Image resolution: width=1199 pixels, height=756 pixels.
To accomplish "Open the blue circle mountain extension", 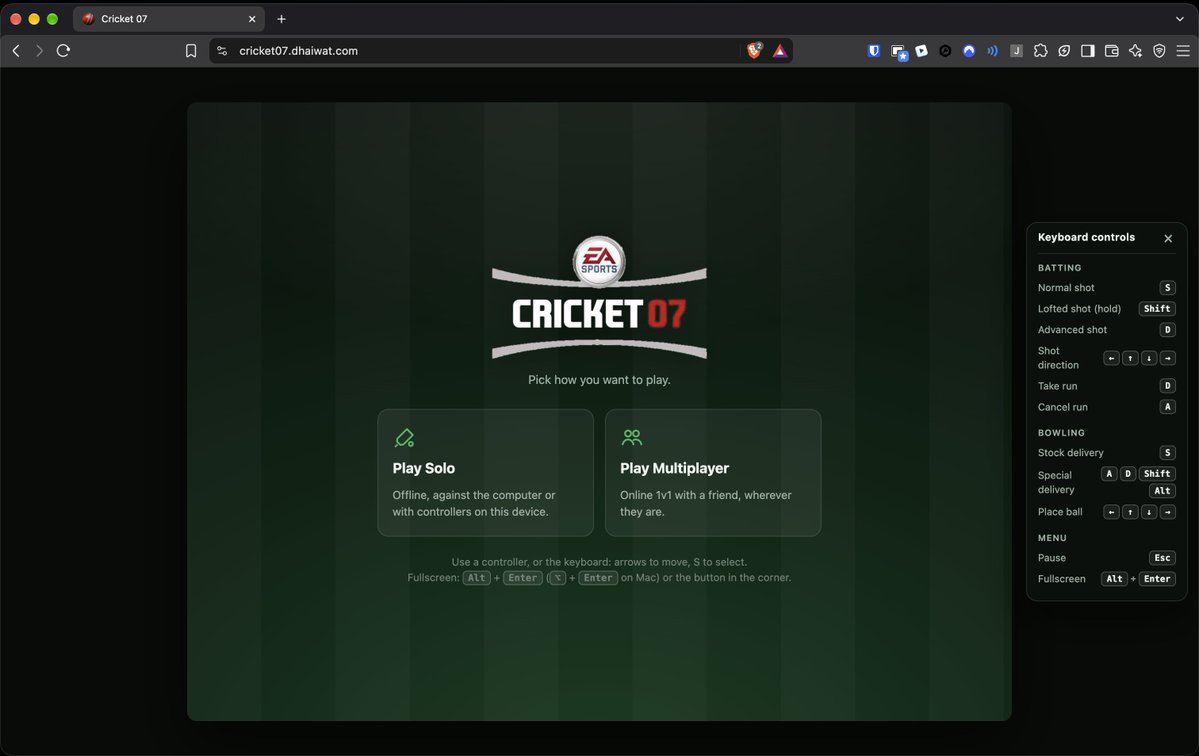I will (x=969, y=50).
